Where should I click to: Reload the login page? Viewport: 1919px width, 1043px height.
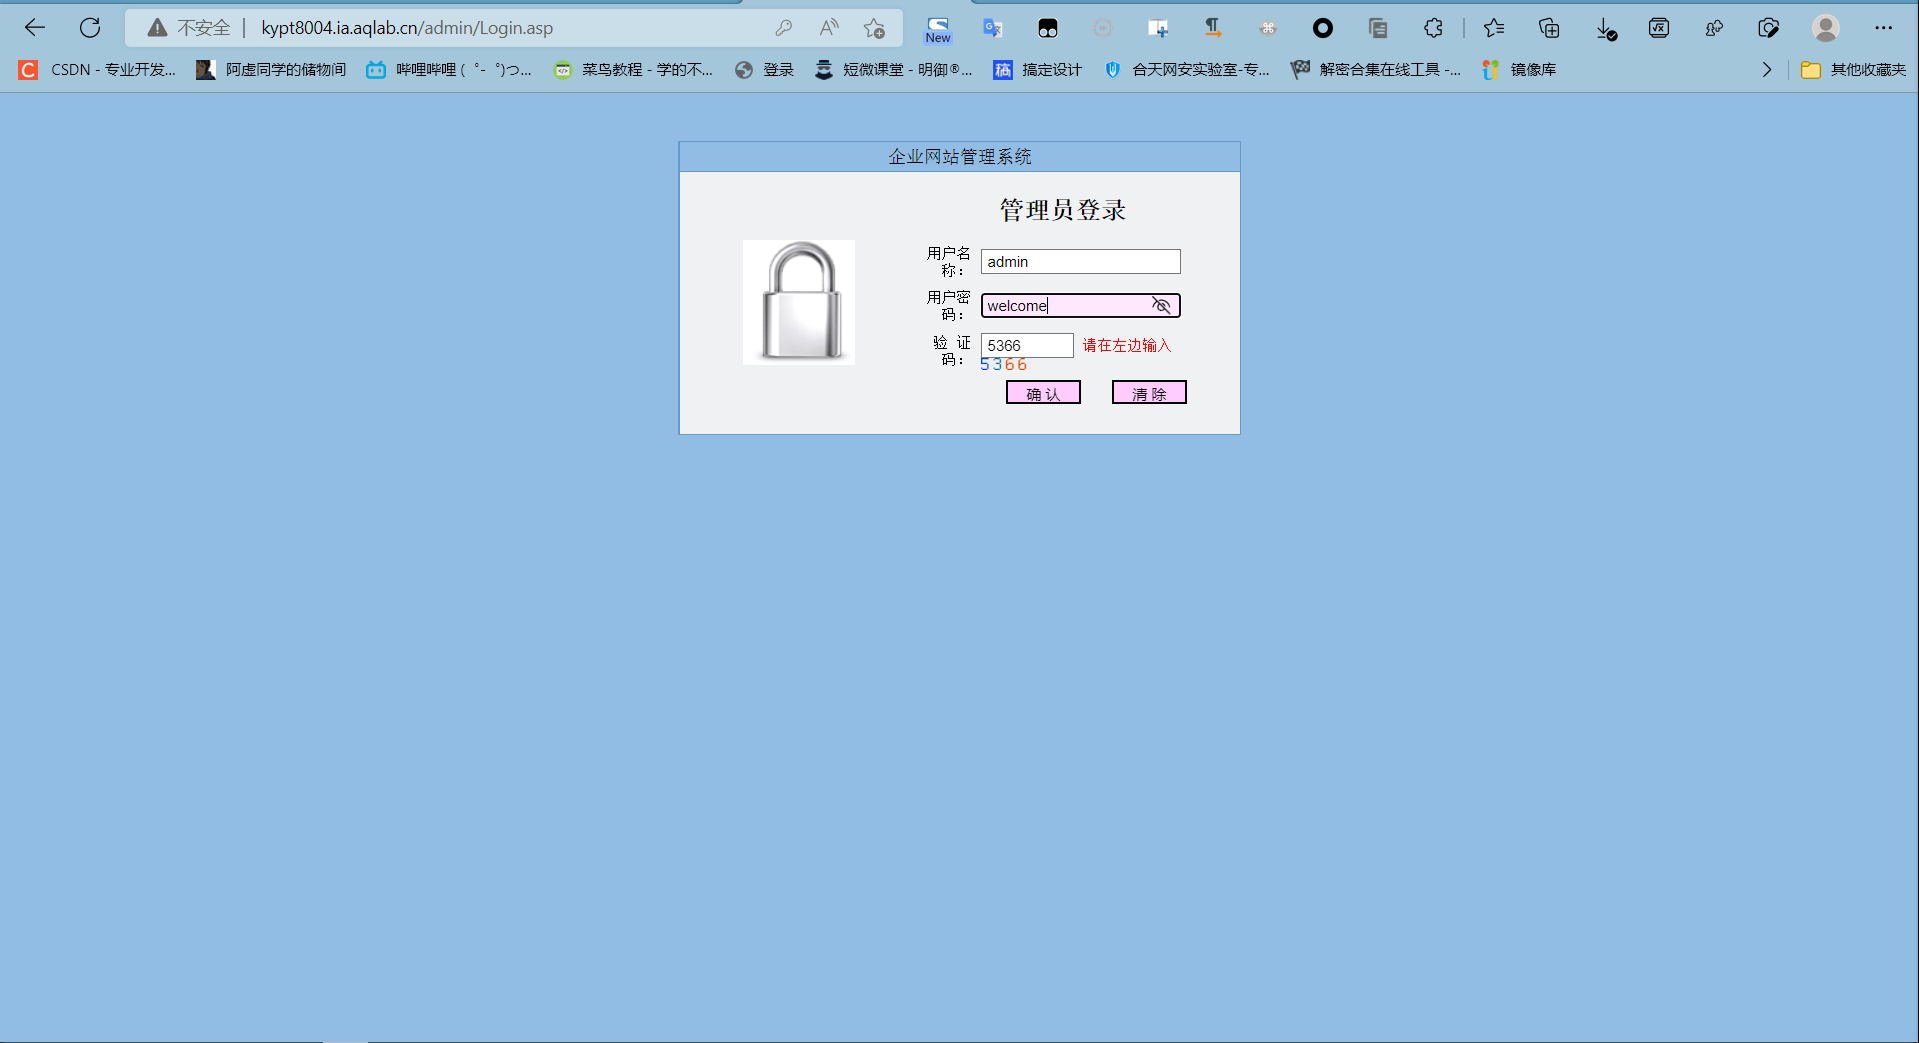click(90, 28)
